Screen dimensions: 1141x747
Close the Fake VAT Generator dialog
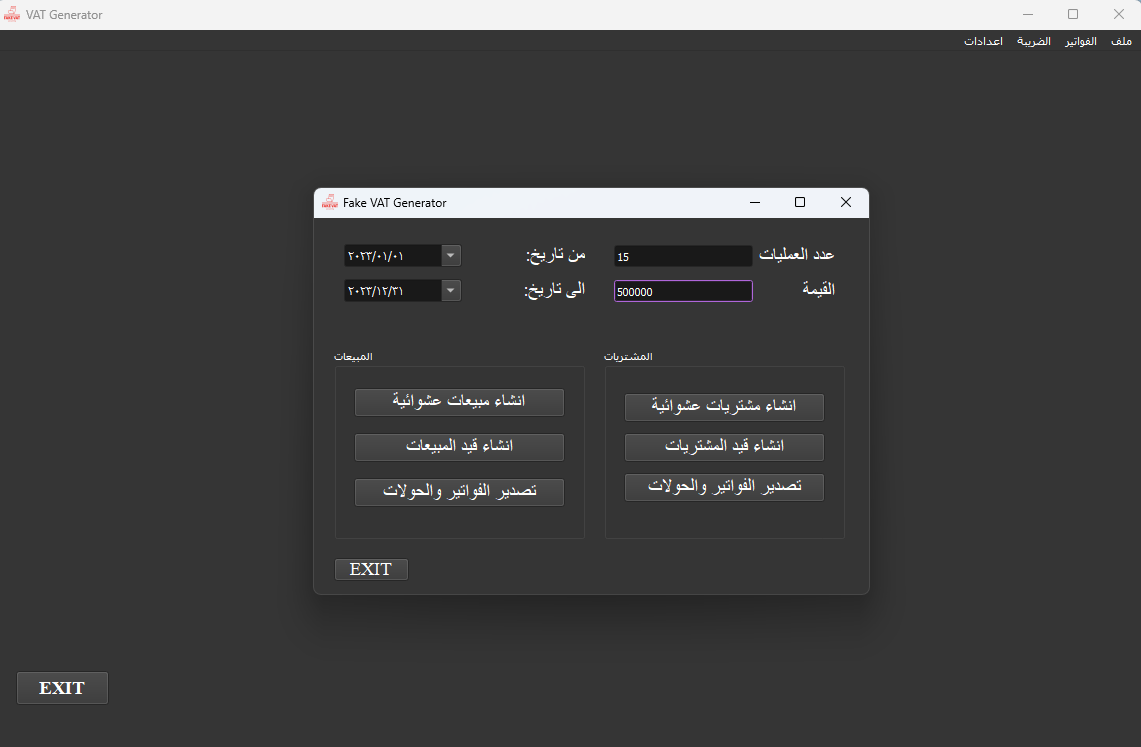click(846, 202)
